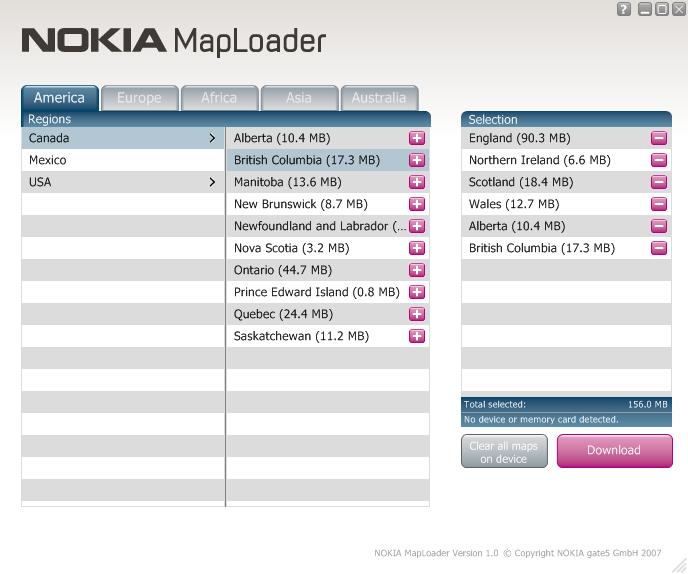The width and height of the screenshot is (688, 574).
Task: Expand Canada region chevron
Action: (x=212, y=138)
